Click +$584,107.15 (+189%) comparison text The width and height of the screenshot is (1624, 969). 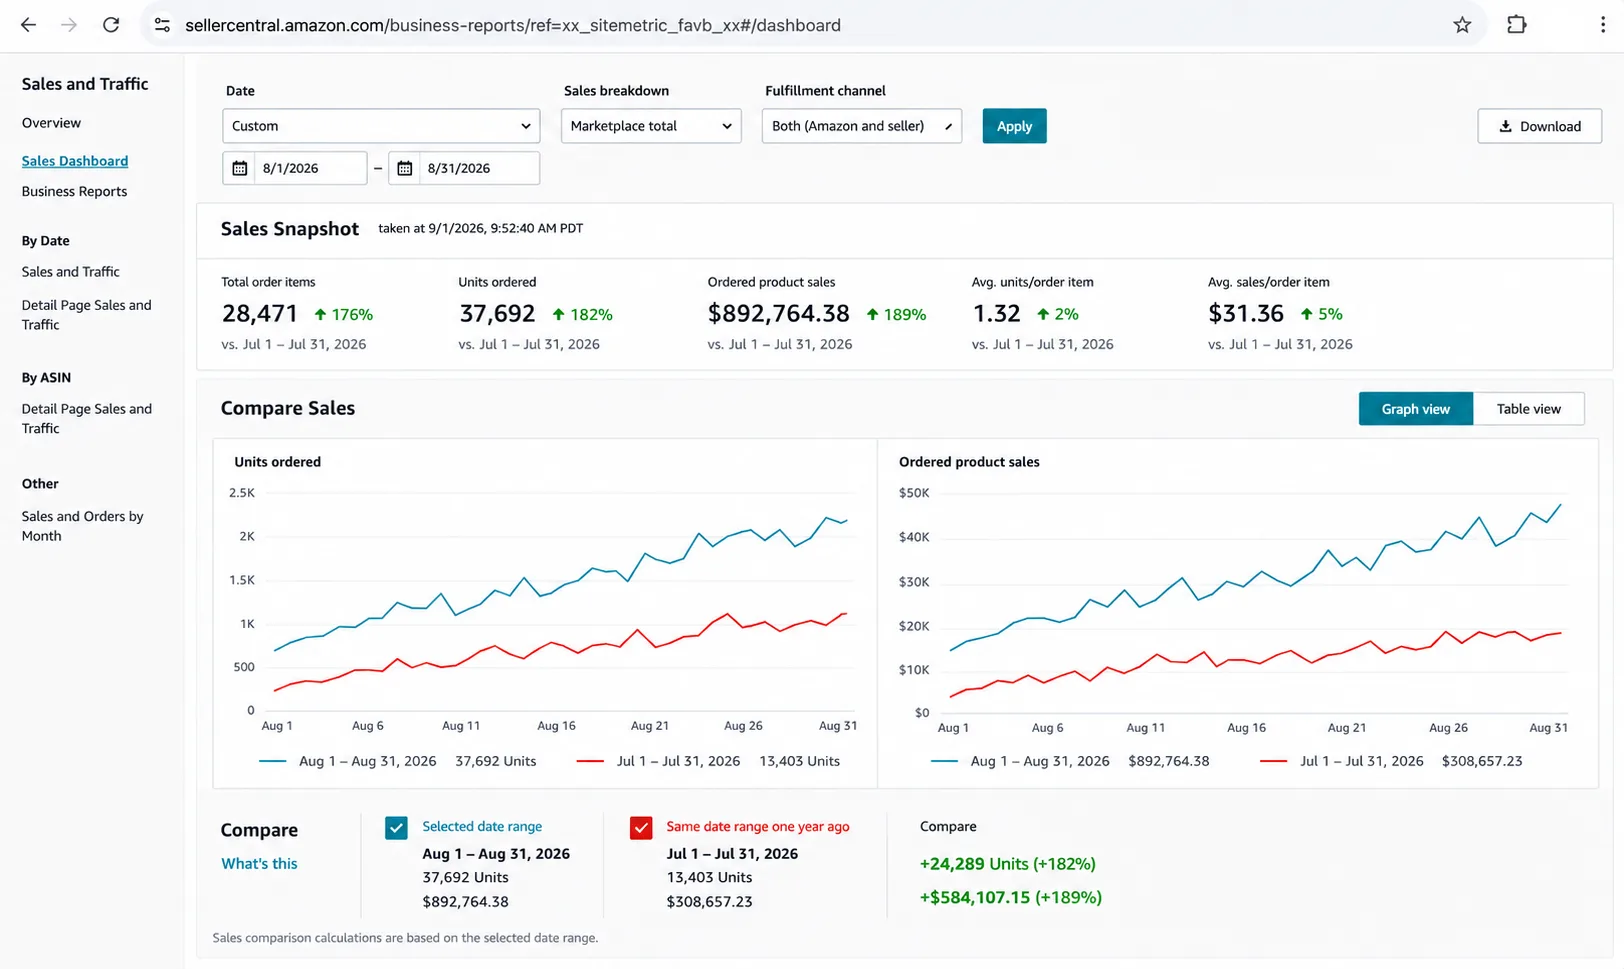(1010, 898)
